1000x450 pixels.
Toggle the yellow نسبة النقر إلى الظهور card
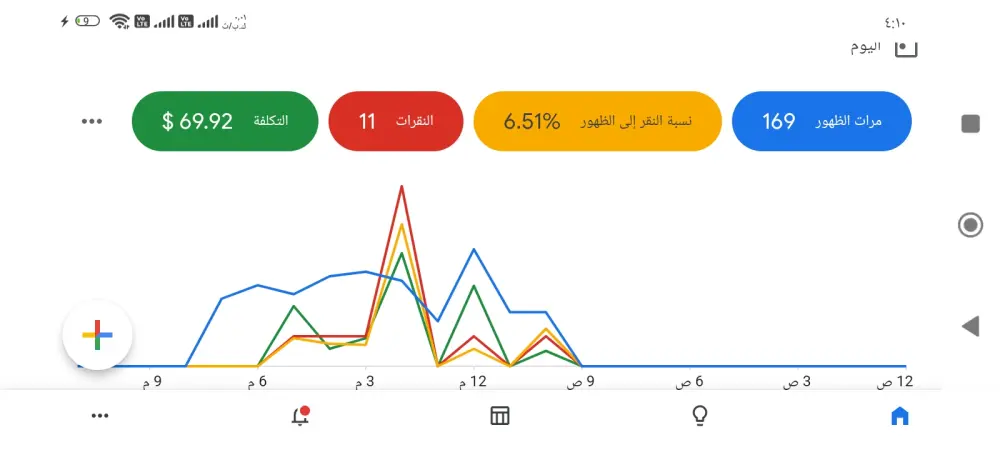click(597, 121)
